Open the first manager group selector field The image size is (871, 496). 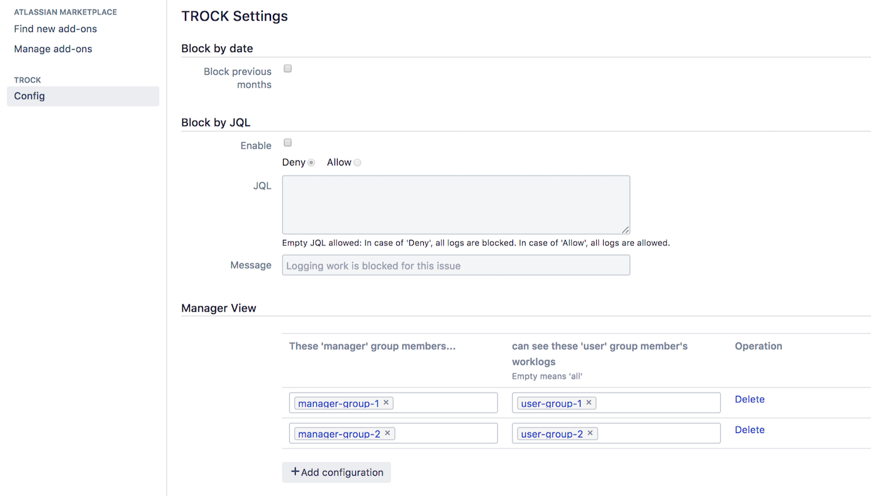point(445,403)
